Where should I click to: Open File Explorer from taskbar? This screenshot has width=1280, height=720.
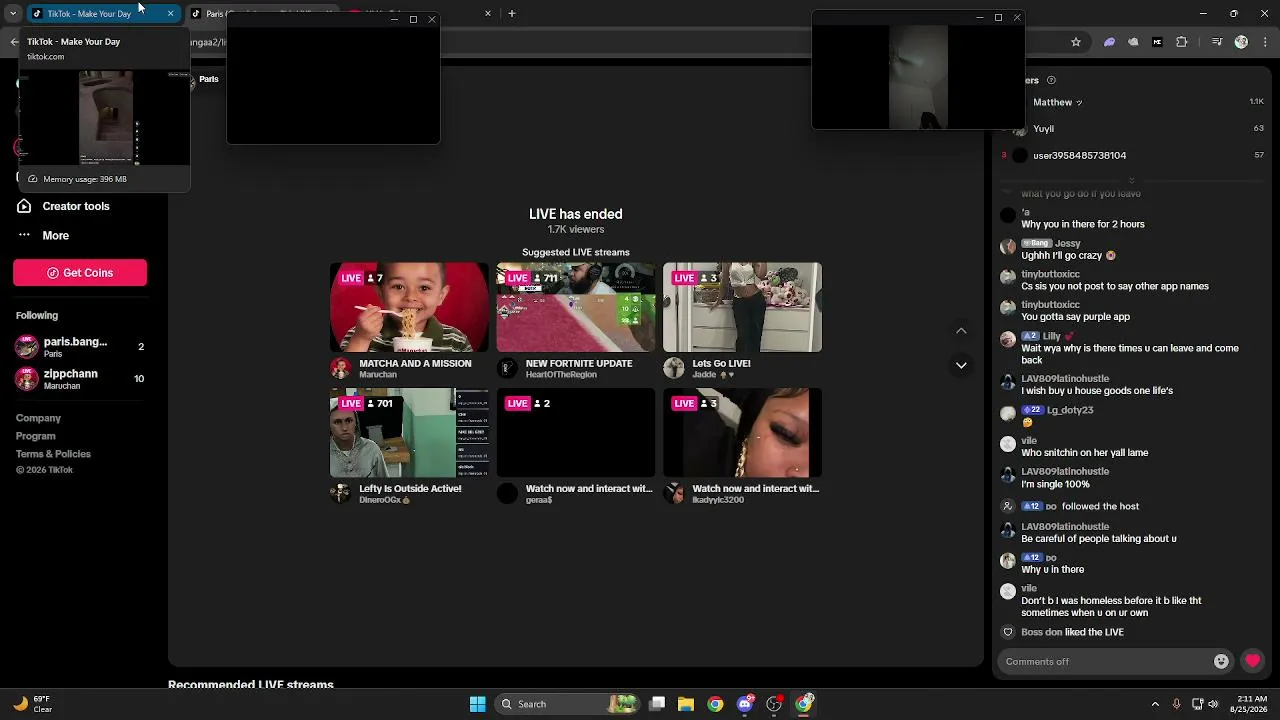pos(686,704)
